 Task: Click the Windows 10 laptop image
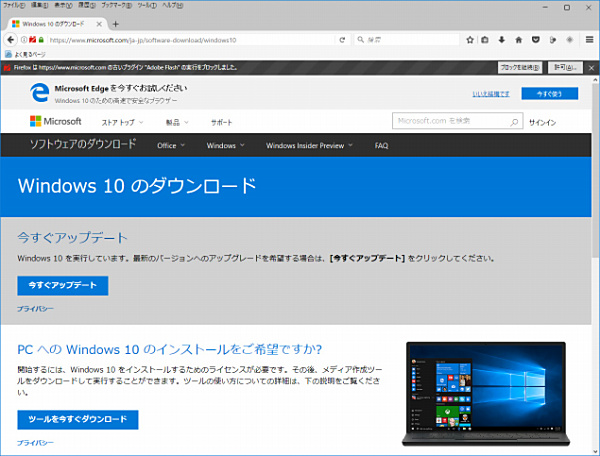click(x=486, y=394)
